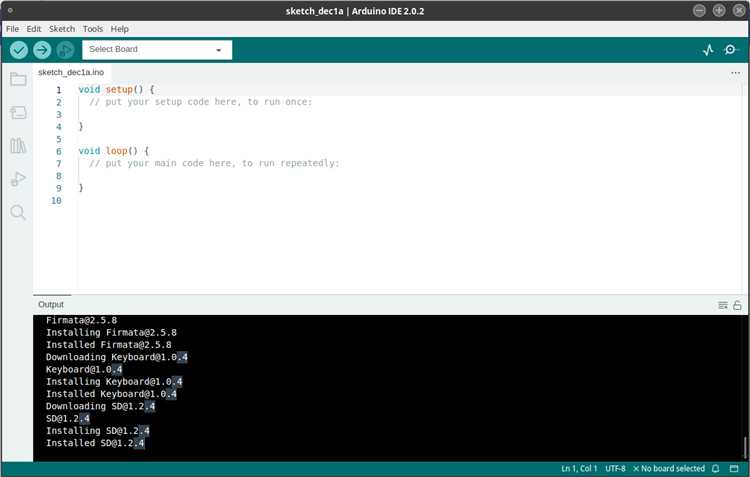
Task: Click 'Installed SD@1.2.4' output line
Action: [95, 443]
